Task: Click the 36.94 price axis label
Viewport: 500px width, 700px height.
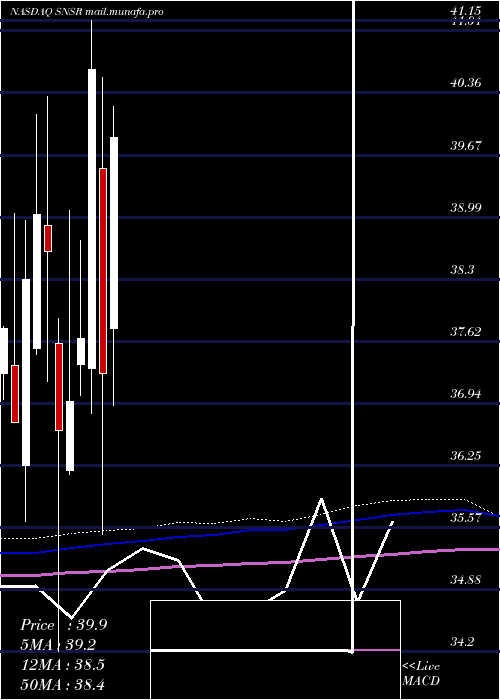Action: tap(466, 394)
